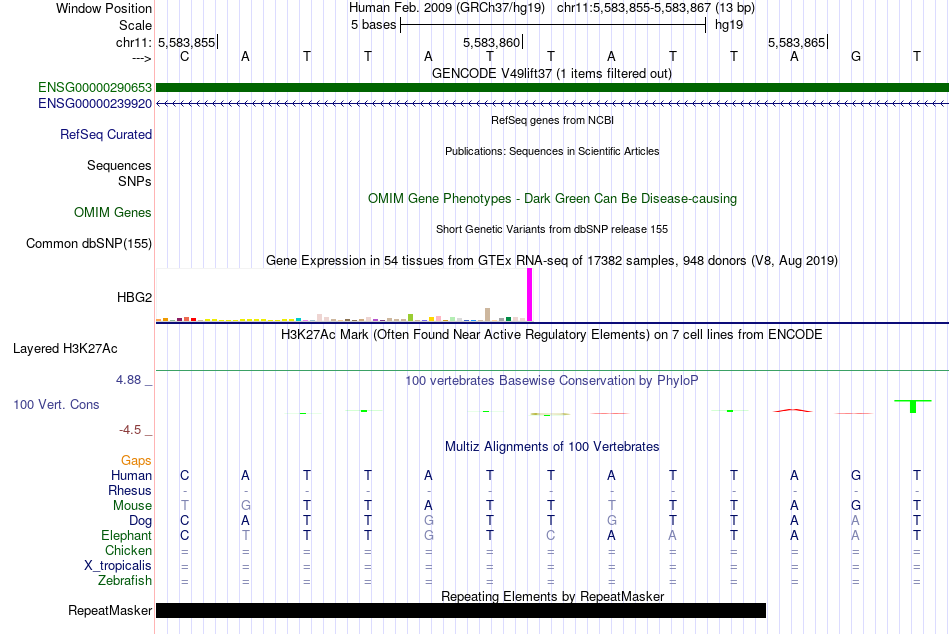Click the chr11: ruler label

click(x=133, y=42)
